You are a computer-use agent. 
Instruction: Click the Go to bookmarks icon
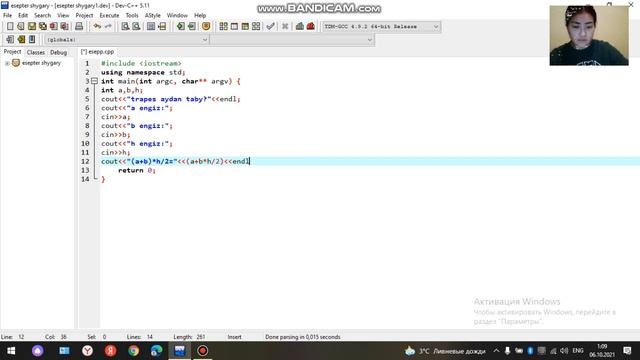(32, 40)
